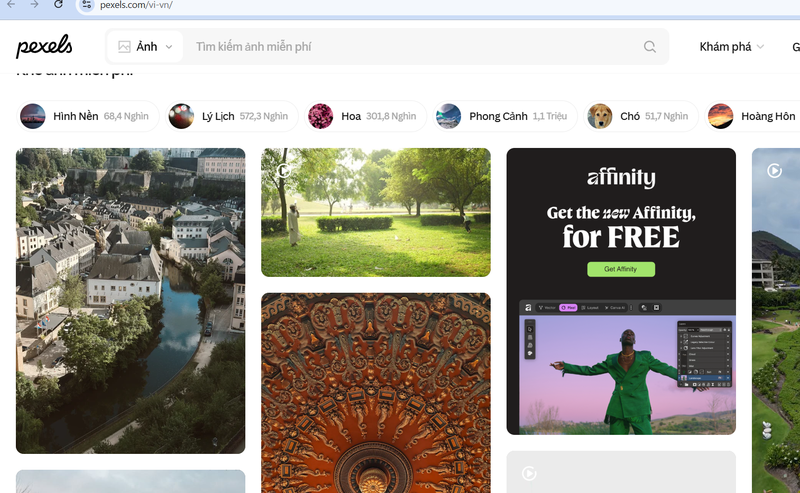Viewport: 800px width, 493px height.
Task: Click the play icon on the park video
Action: coord(284,170)
